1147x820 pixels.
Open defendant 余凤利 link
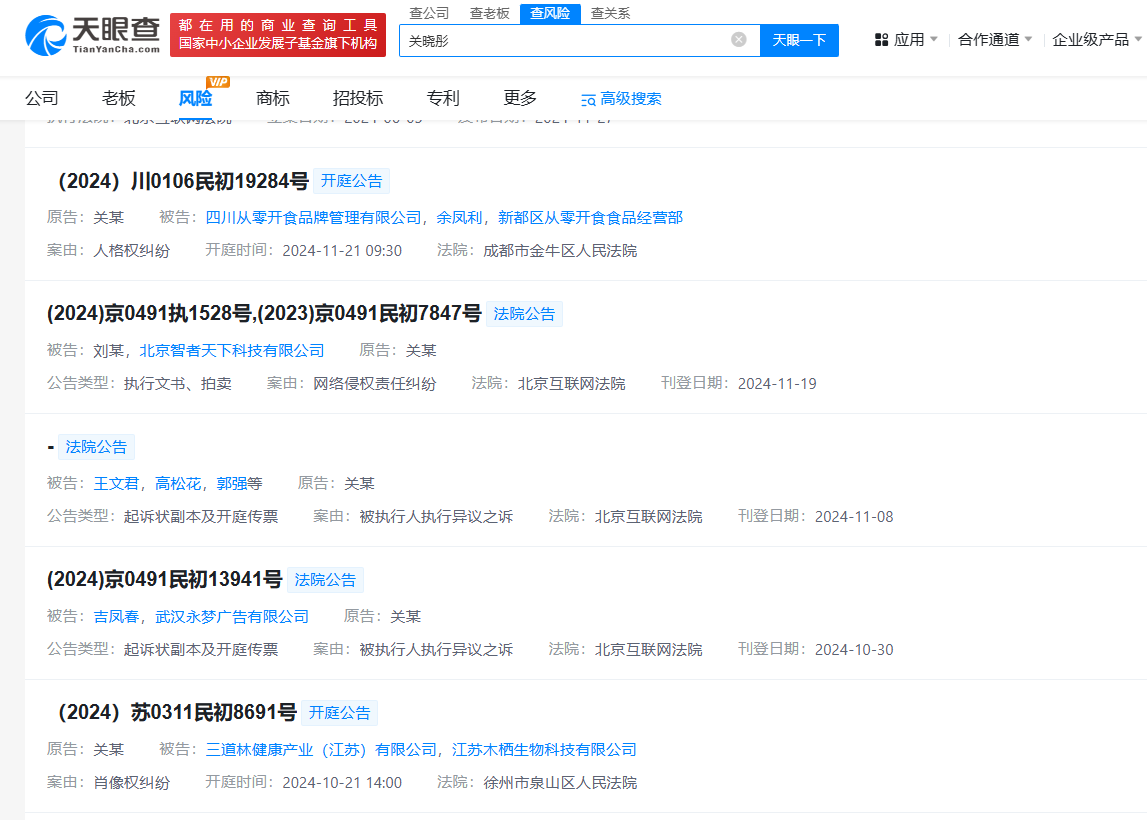[459, 217]
